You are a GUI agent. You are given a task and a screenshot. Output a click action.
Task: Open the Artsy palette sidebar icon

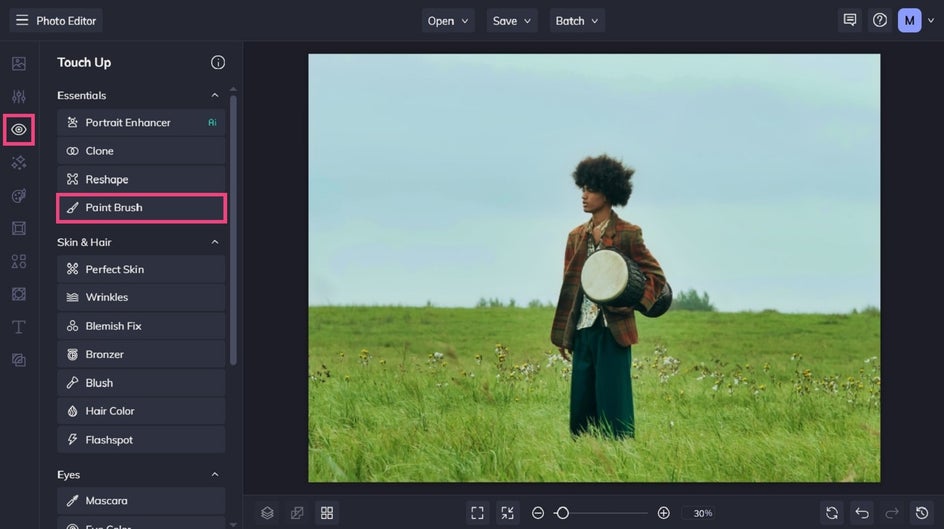click(x=19, y=196)
